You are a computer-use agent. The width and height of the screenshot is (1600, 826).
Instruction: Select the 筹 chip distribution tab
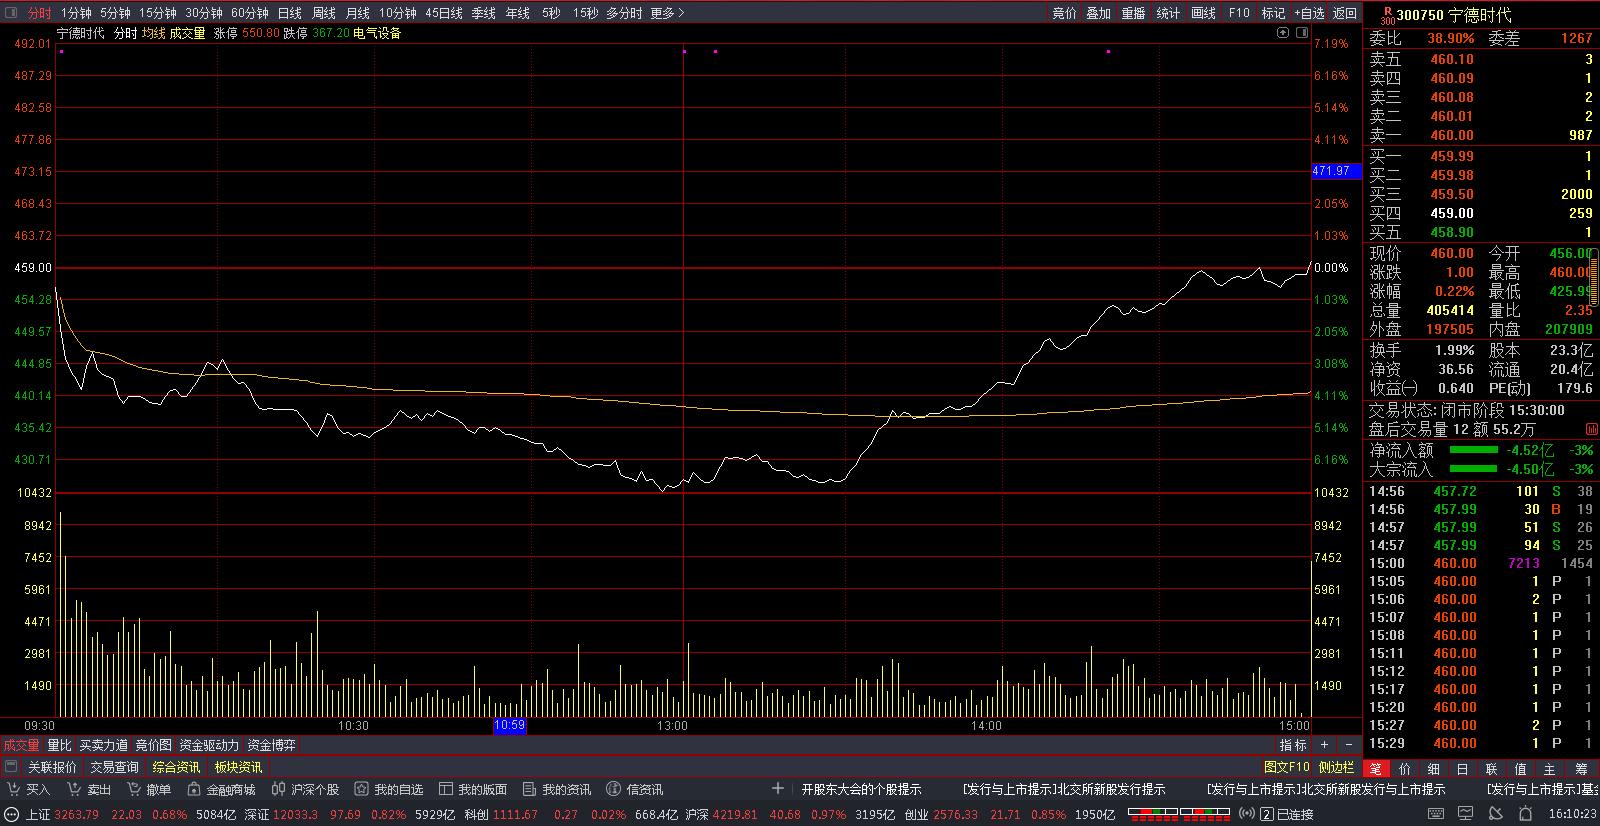tap(1581, 768)
